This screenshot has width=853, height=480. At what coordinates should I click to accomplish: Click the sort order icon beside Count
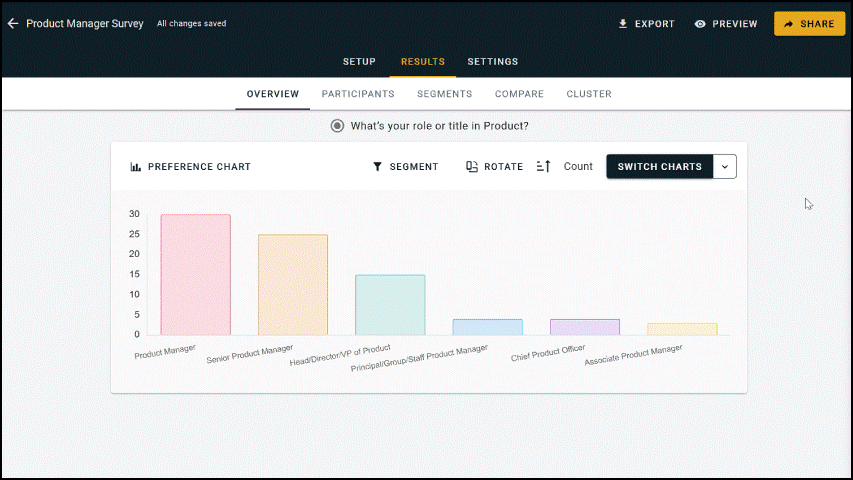point(544,167)
